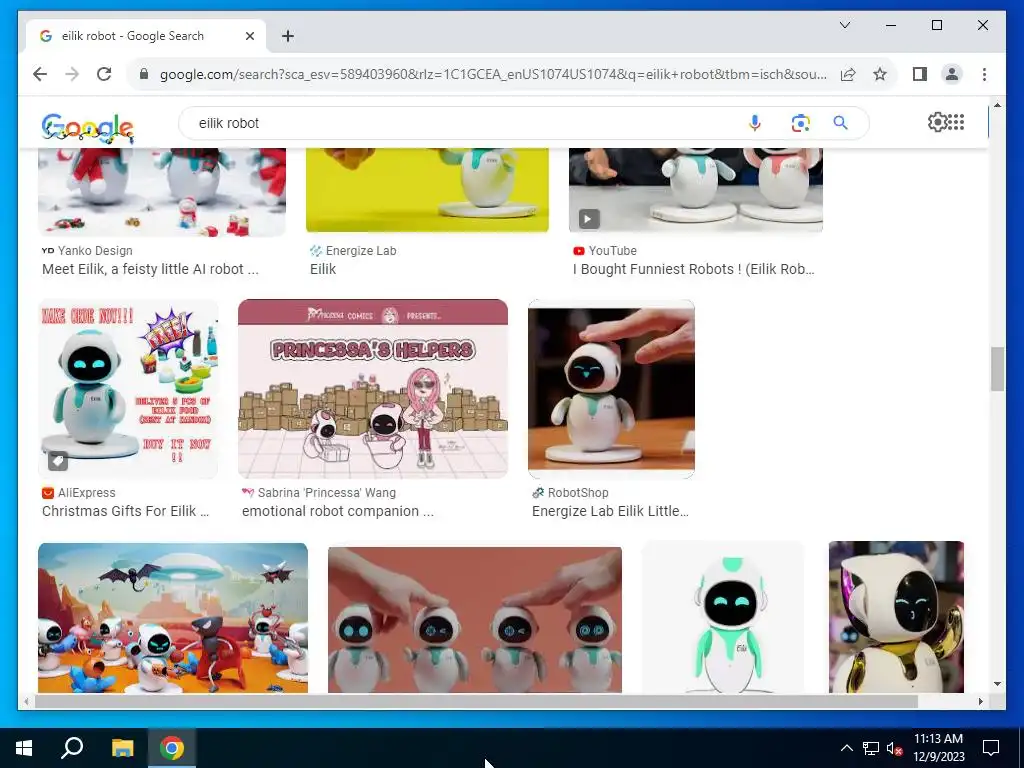
Task: Bookmark this tab with star icon
Action: tap(880, 74)
